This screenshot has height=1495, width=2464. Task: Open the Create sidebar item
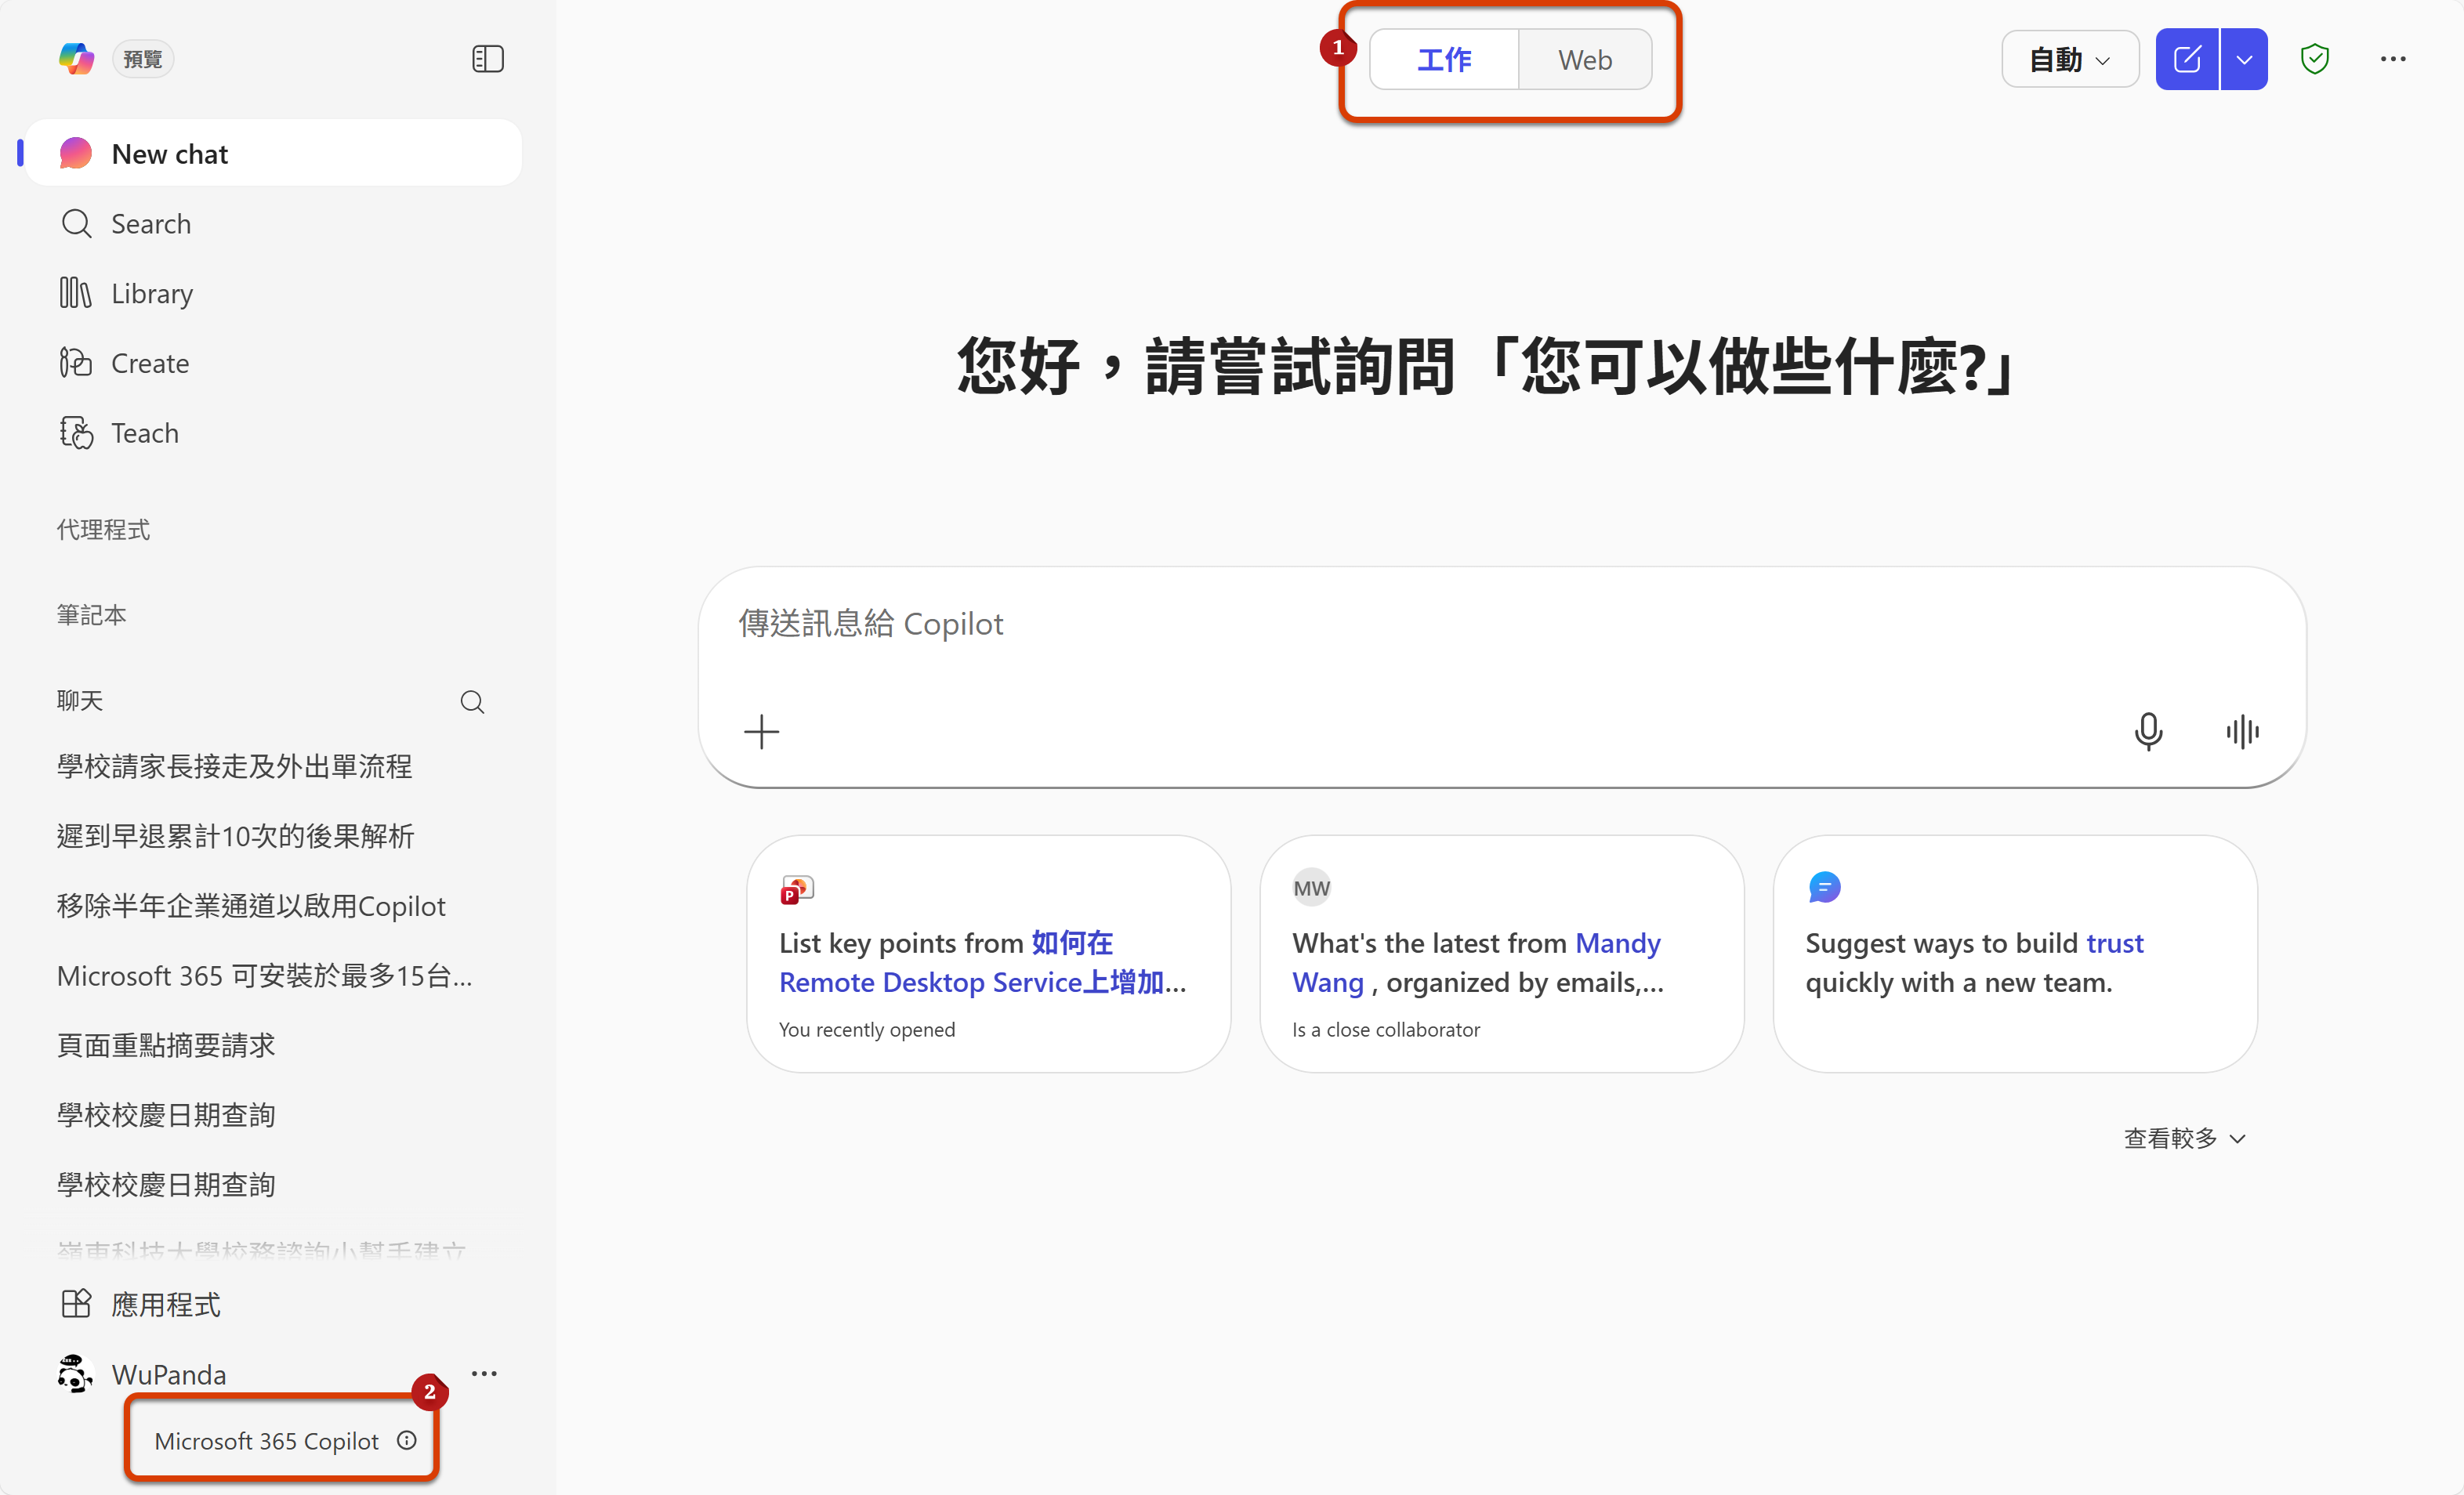[x=149, y=363]
